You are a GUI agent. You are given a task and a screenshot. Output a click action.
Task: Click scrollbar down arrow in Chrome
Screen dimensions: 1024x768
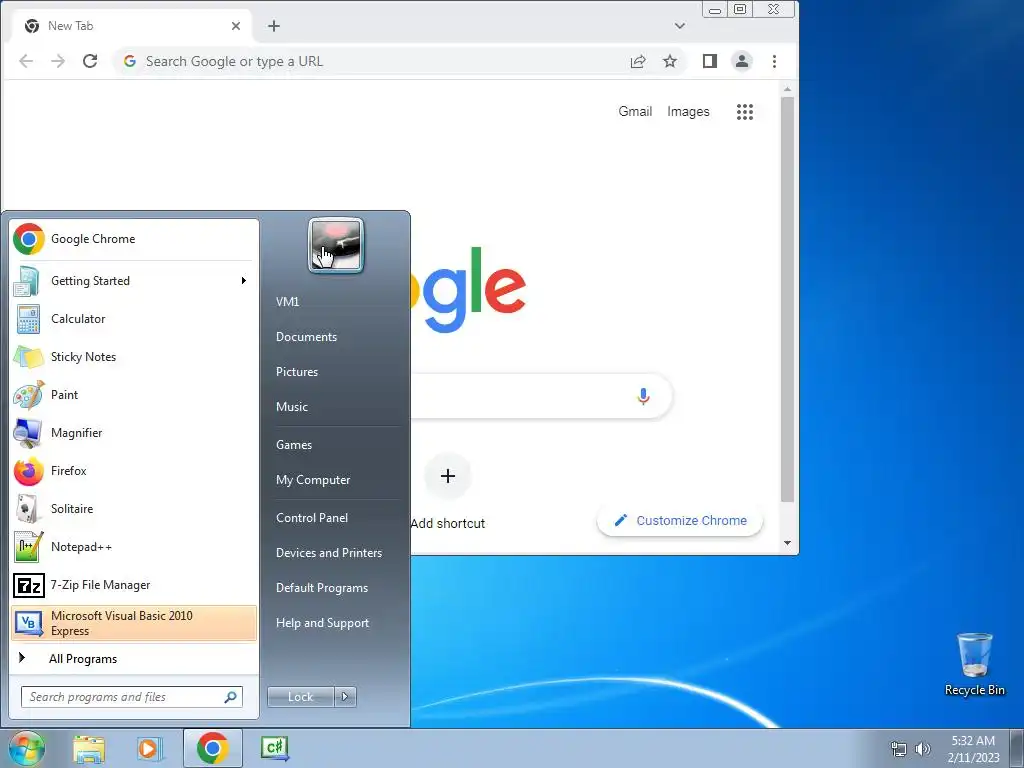(788, 543)
